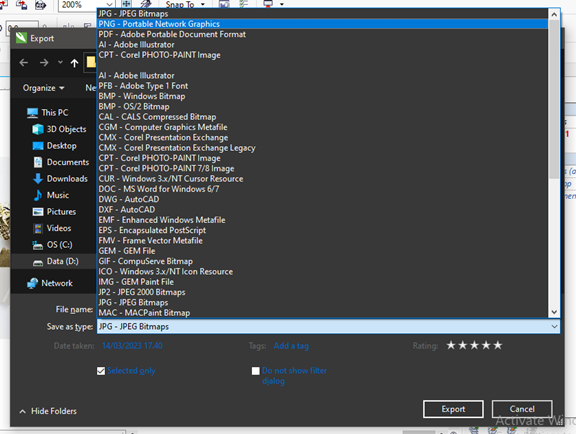Toggle the Selected only checkbox
This screenshot has width=576, height=434.
pyautogui.click(x=101, y=371)
